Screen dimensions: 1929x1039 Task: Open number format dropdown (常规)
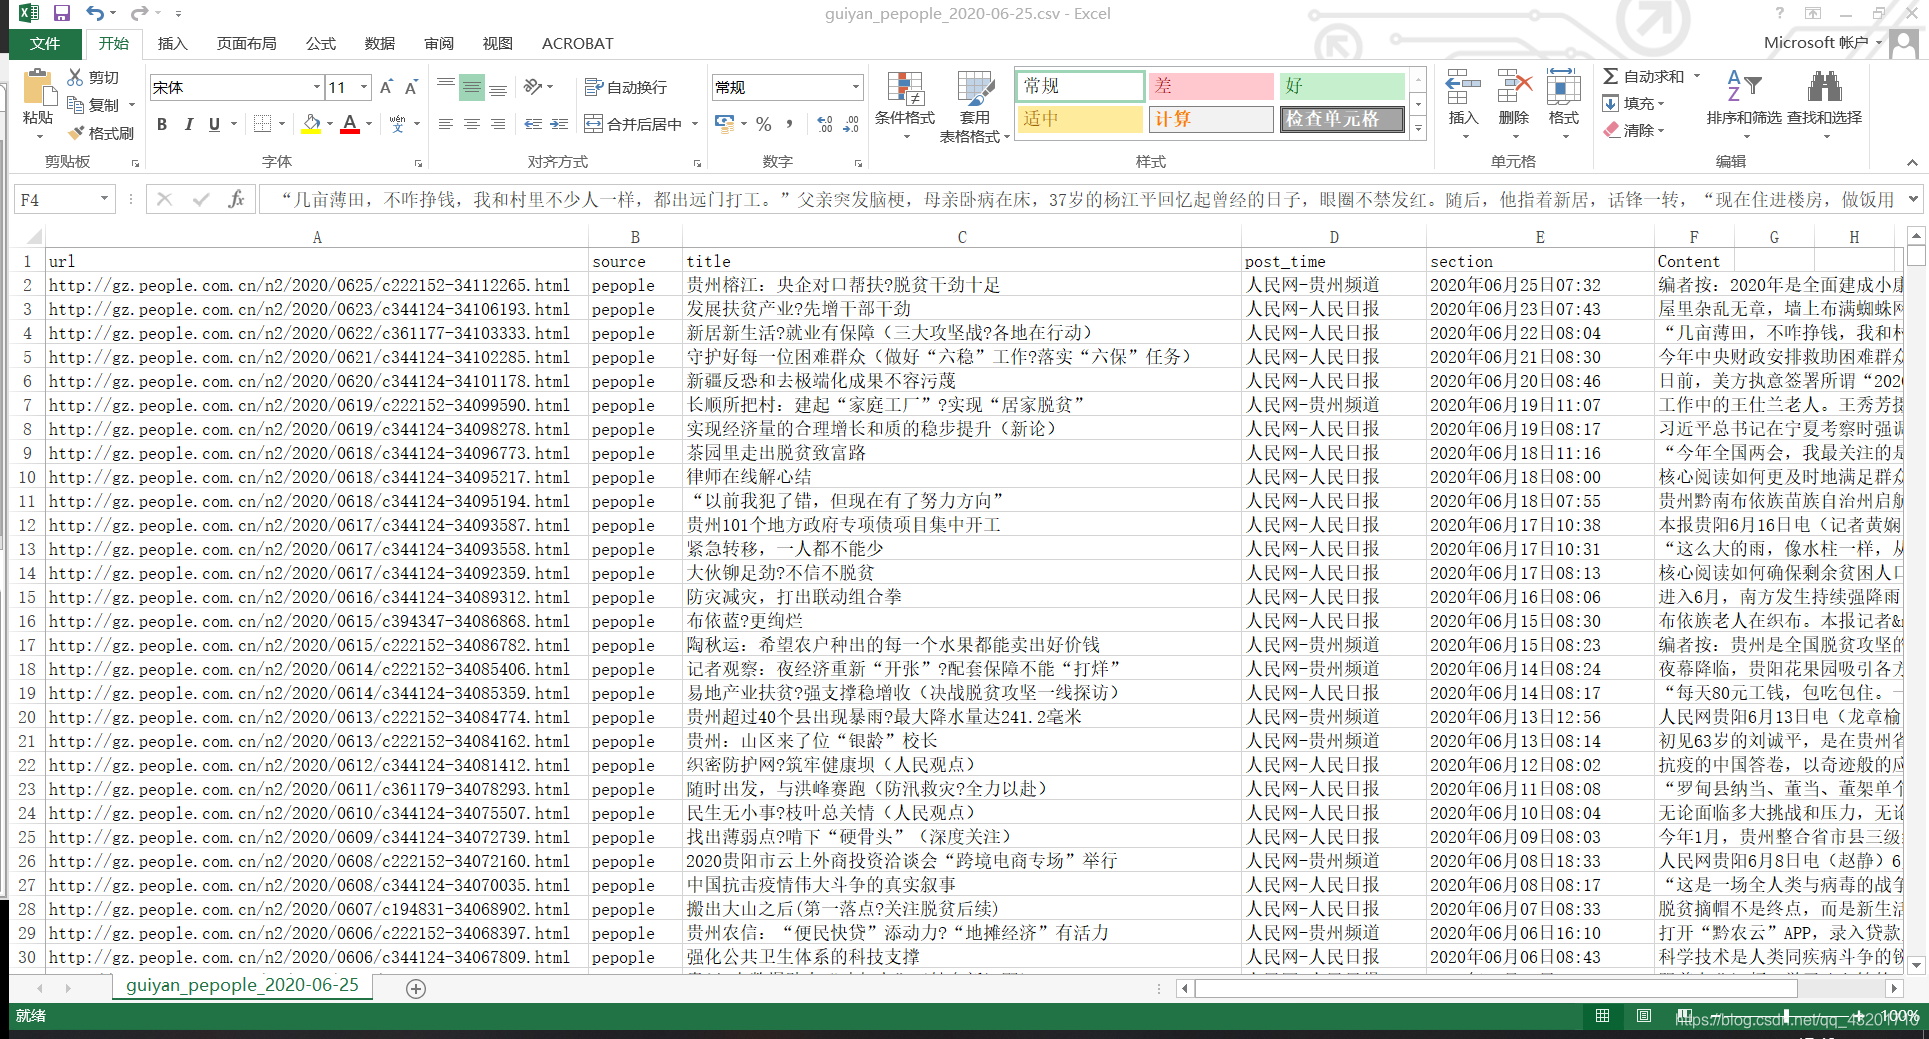pyautogui.click(x=856, y=87)
